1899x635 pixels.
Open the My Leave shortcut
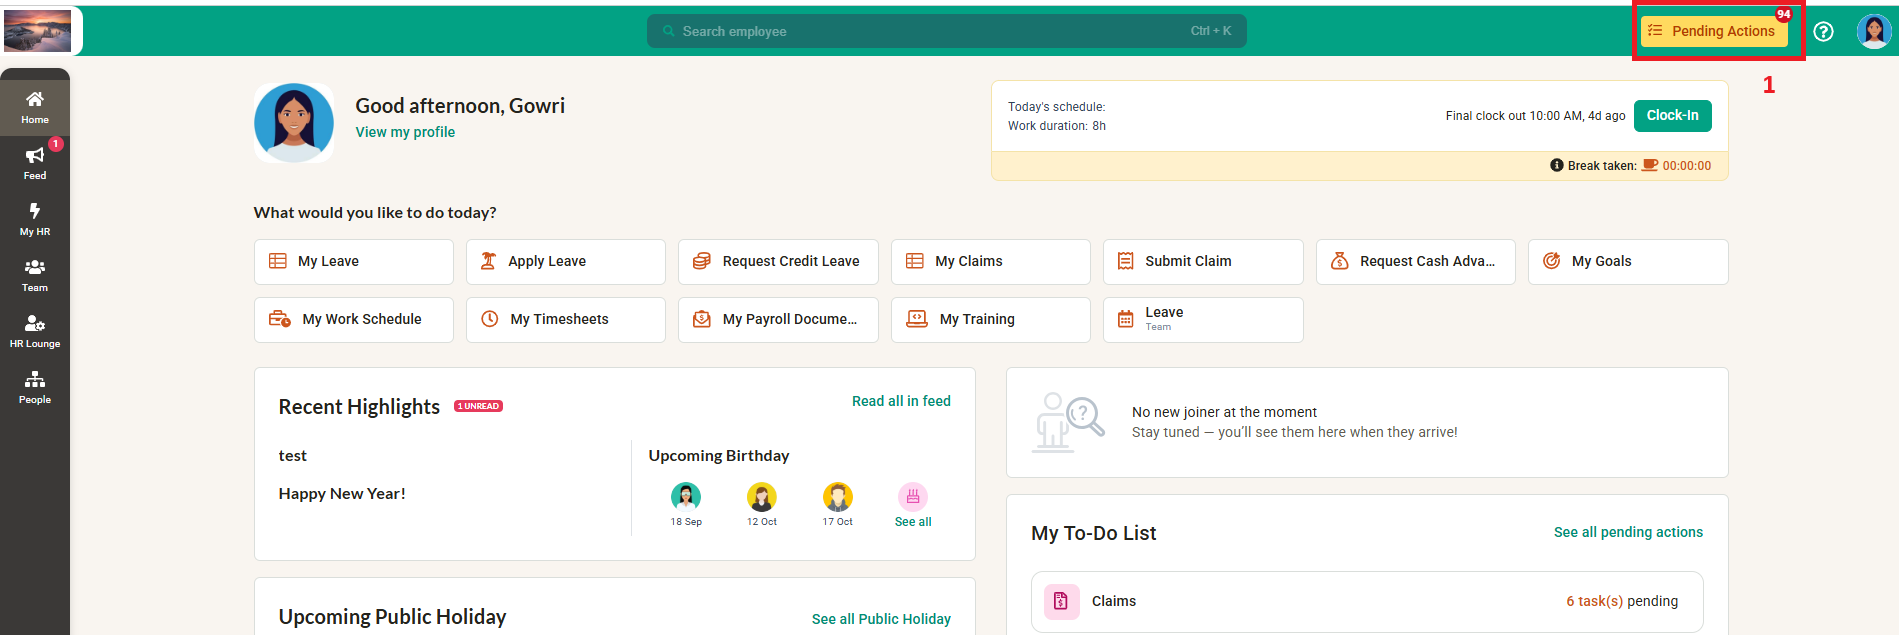coord(354,262)
